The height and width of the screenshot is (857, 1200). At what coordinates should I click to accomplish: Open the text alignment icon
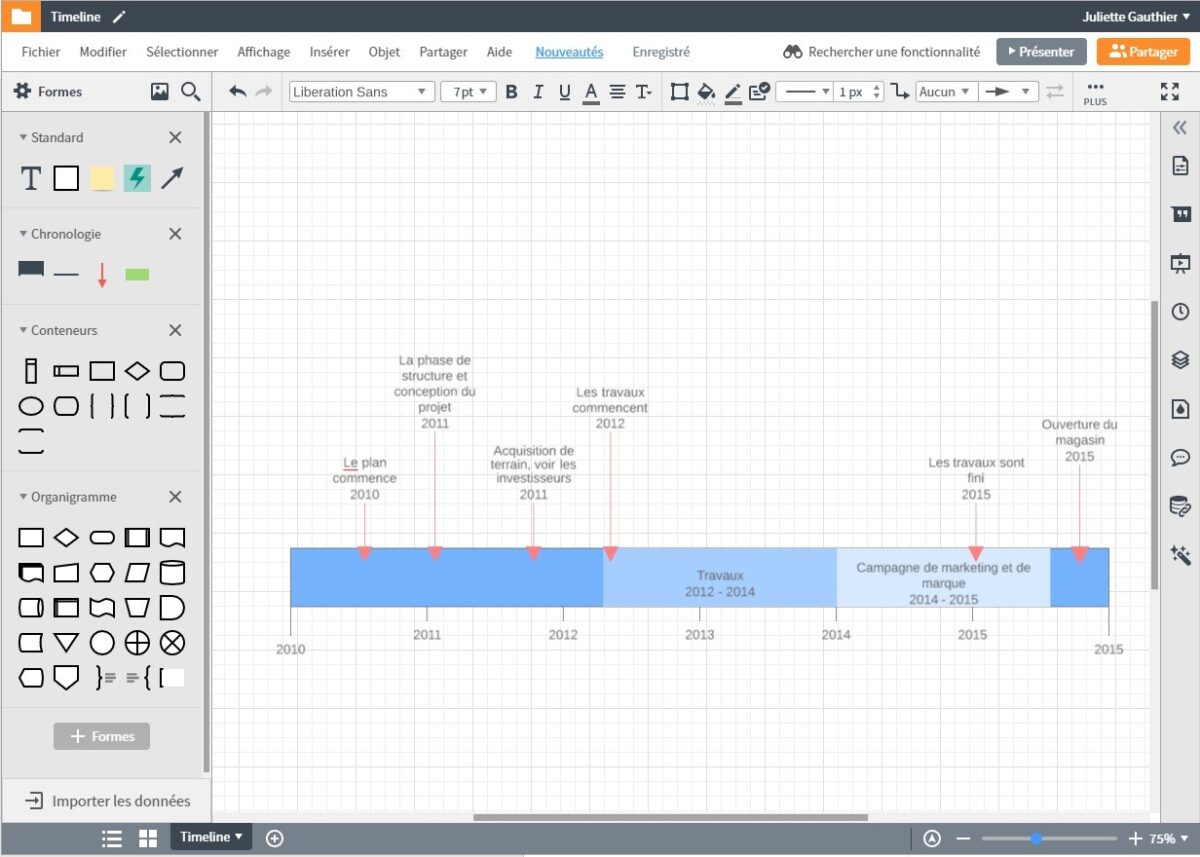(617, 91)
